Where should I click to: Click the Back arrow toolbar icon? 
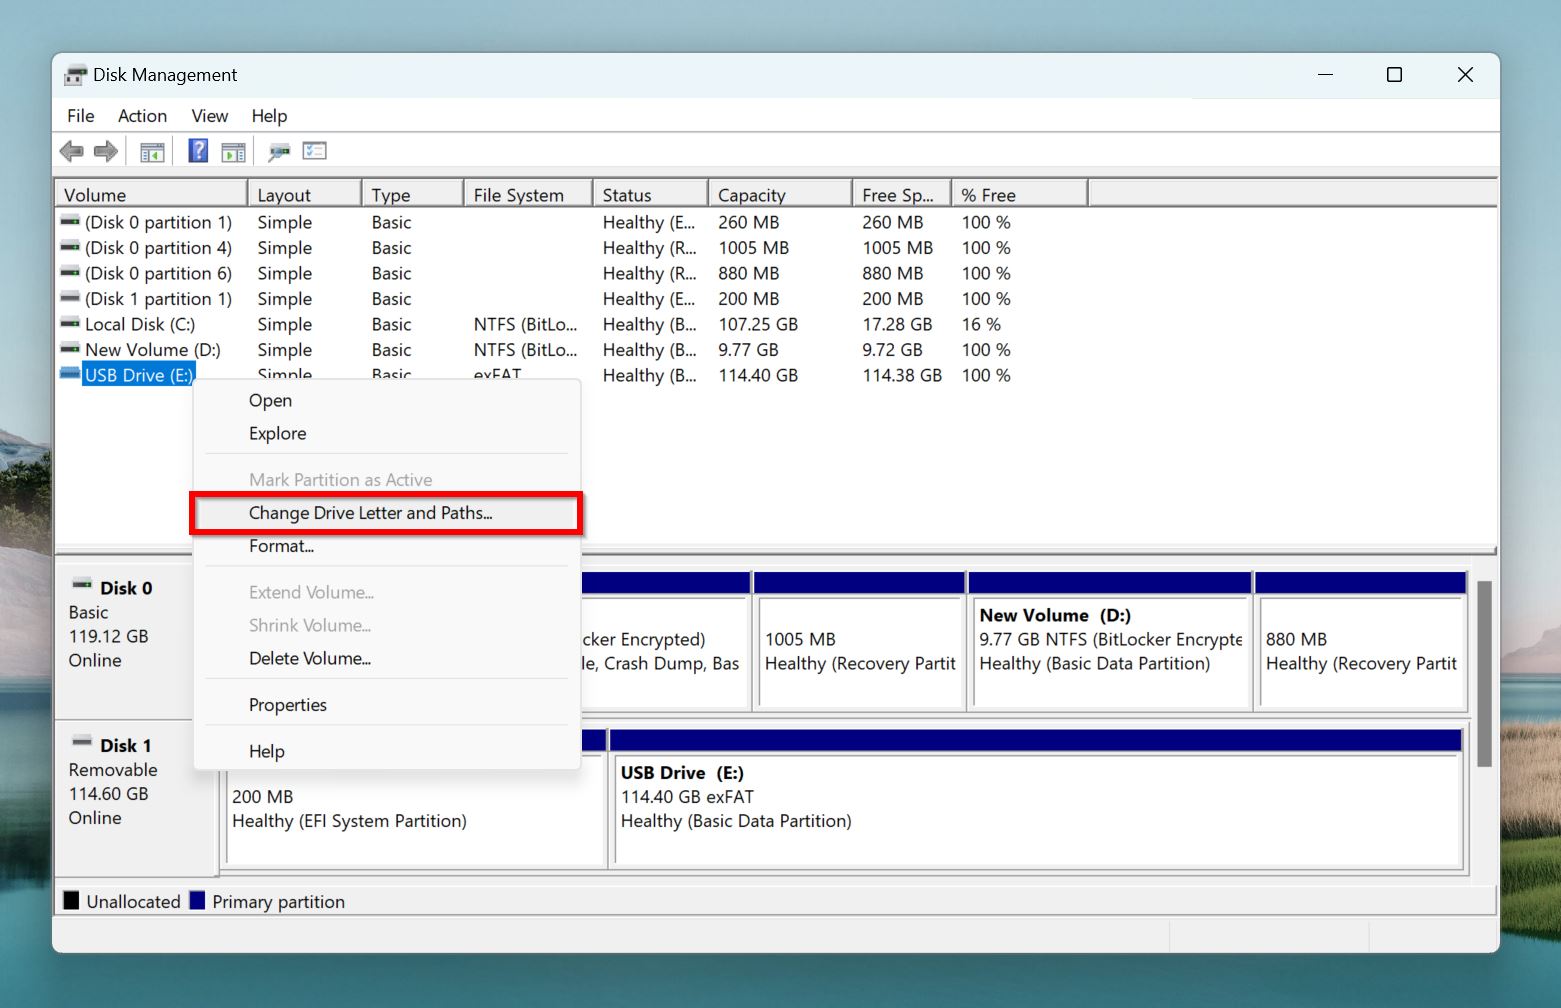(x=71, y=152)
